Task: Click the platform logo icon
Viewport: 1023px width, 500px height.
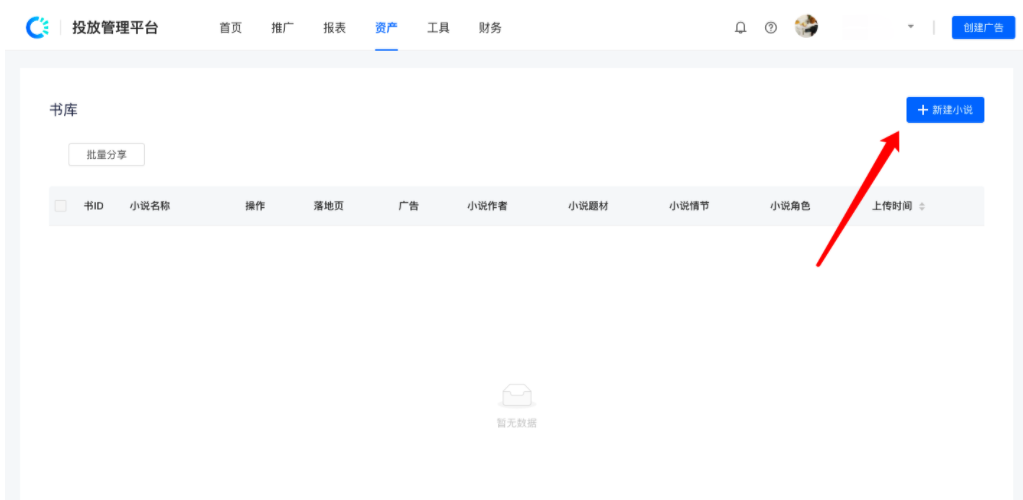Action: [37, 27]
